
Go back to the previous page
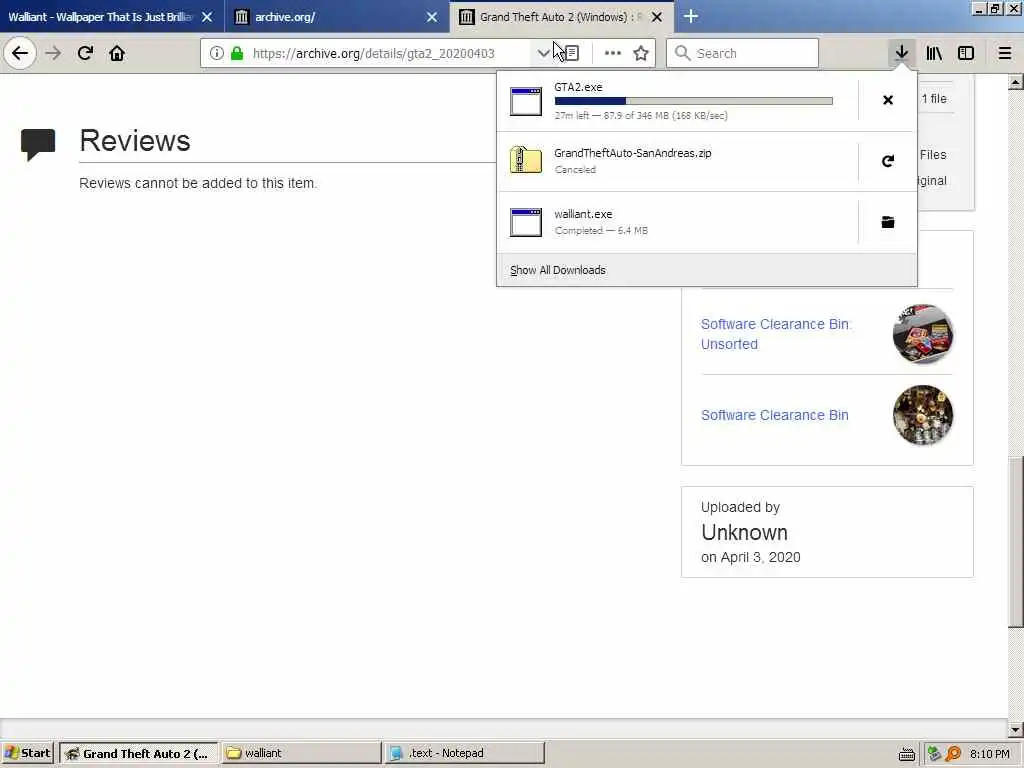pyautogui.click(x=20, y=53)
